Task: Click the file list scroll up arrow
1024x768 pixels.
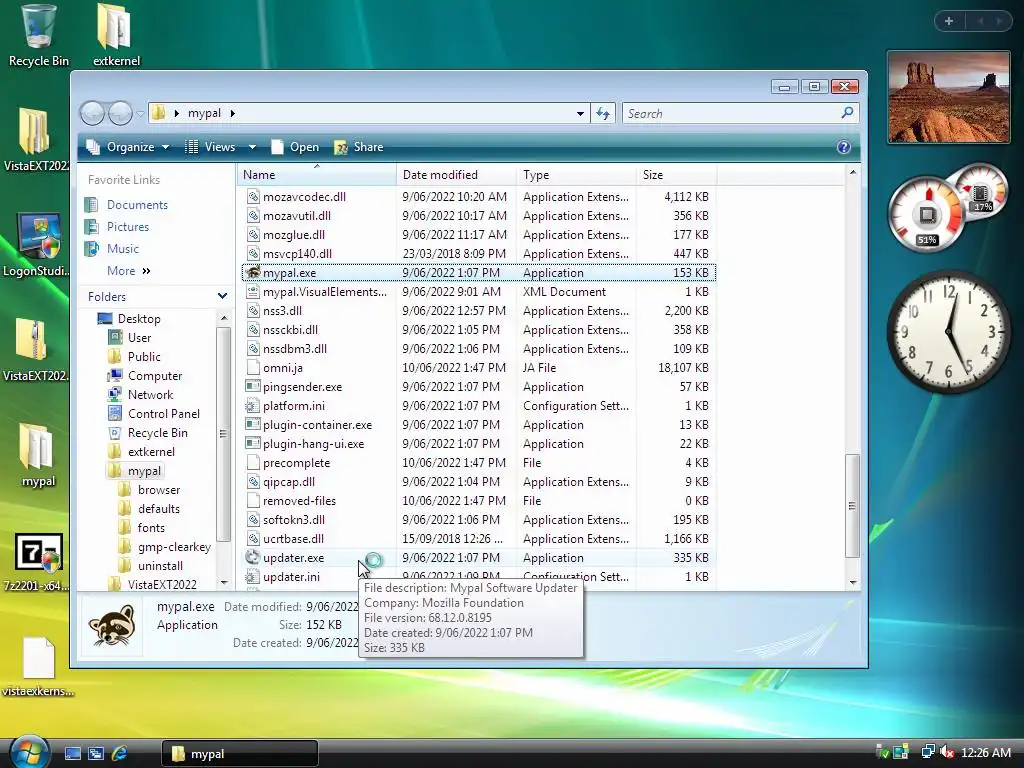Action: [x=852, y=172]
